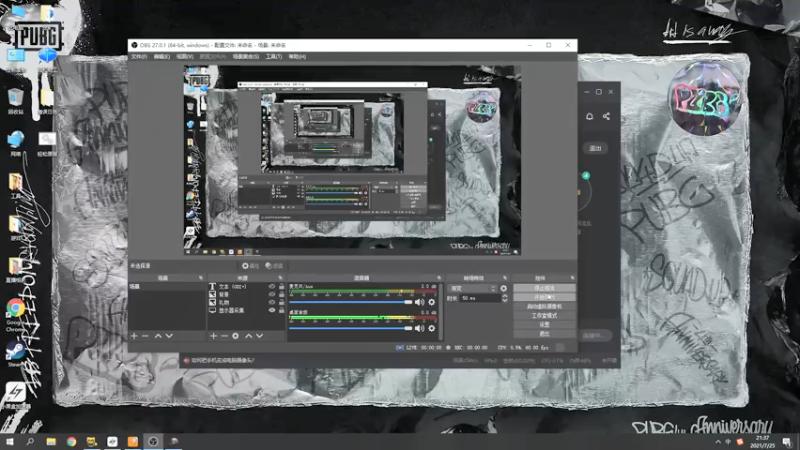Click 停止推流 (Stop Streaming) button
The height and width of the screenshot is (450, 800).
[x=544, y=288]
